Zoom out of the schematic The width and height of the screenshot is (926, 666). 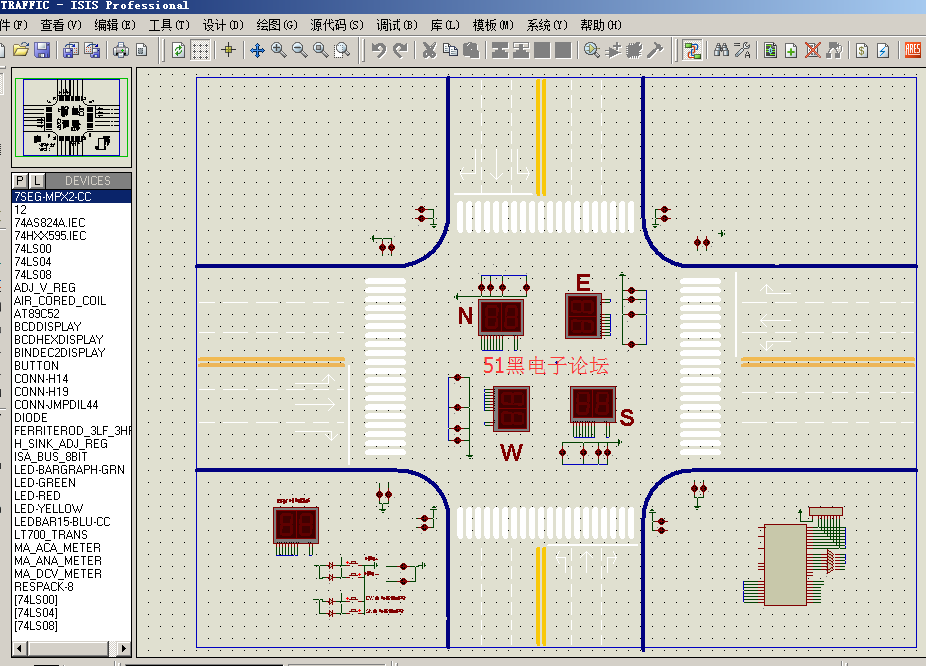click(x=300, y=50)
